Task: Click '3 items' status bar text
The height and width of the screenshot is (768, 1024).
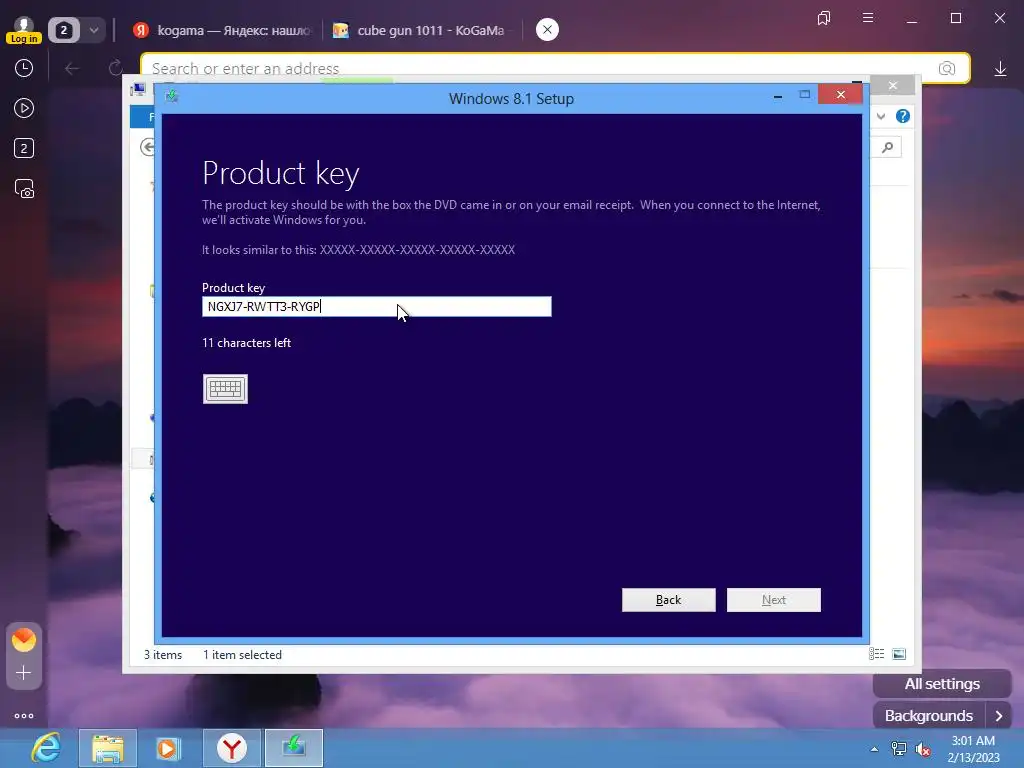Action: pyautogui.click(x=163, y=654)
